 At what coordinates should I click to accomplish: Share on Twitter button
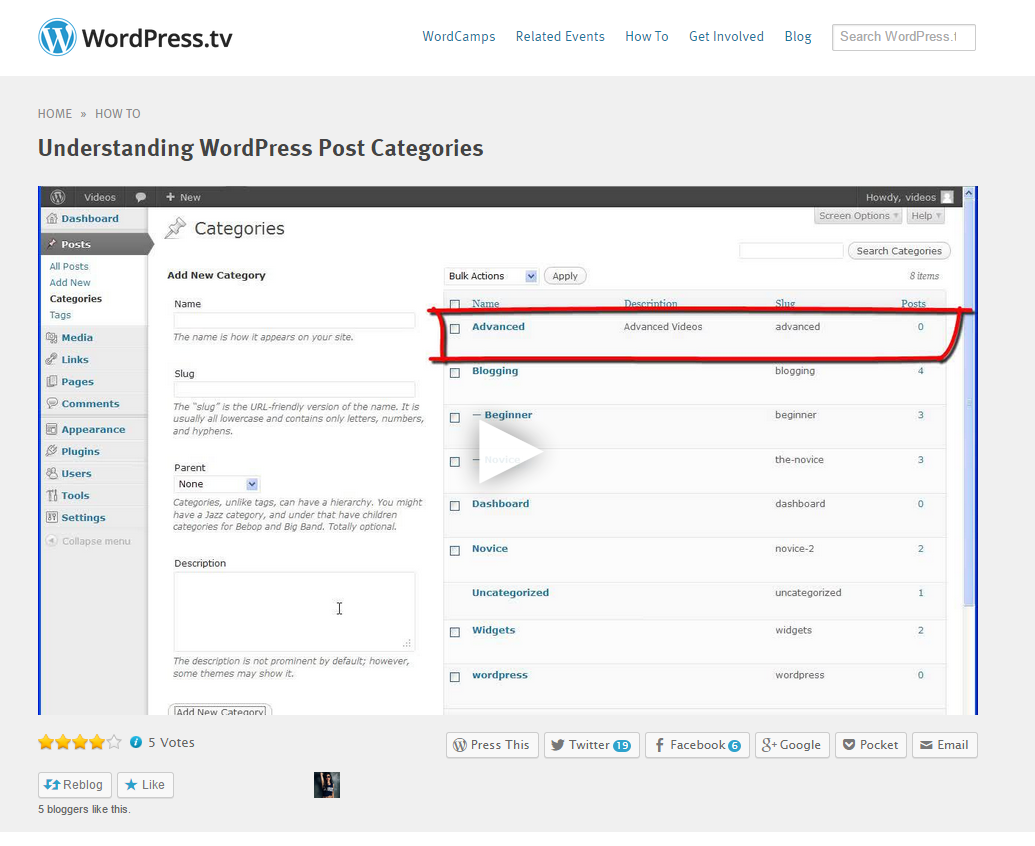pos(591,745)
